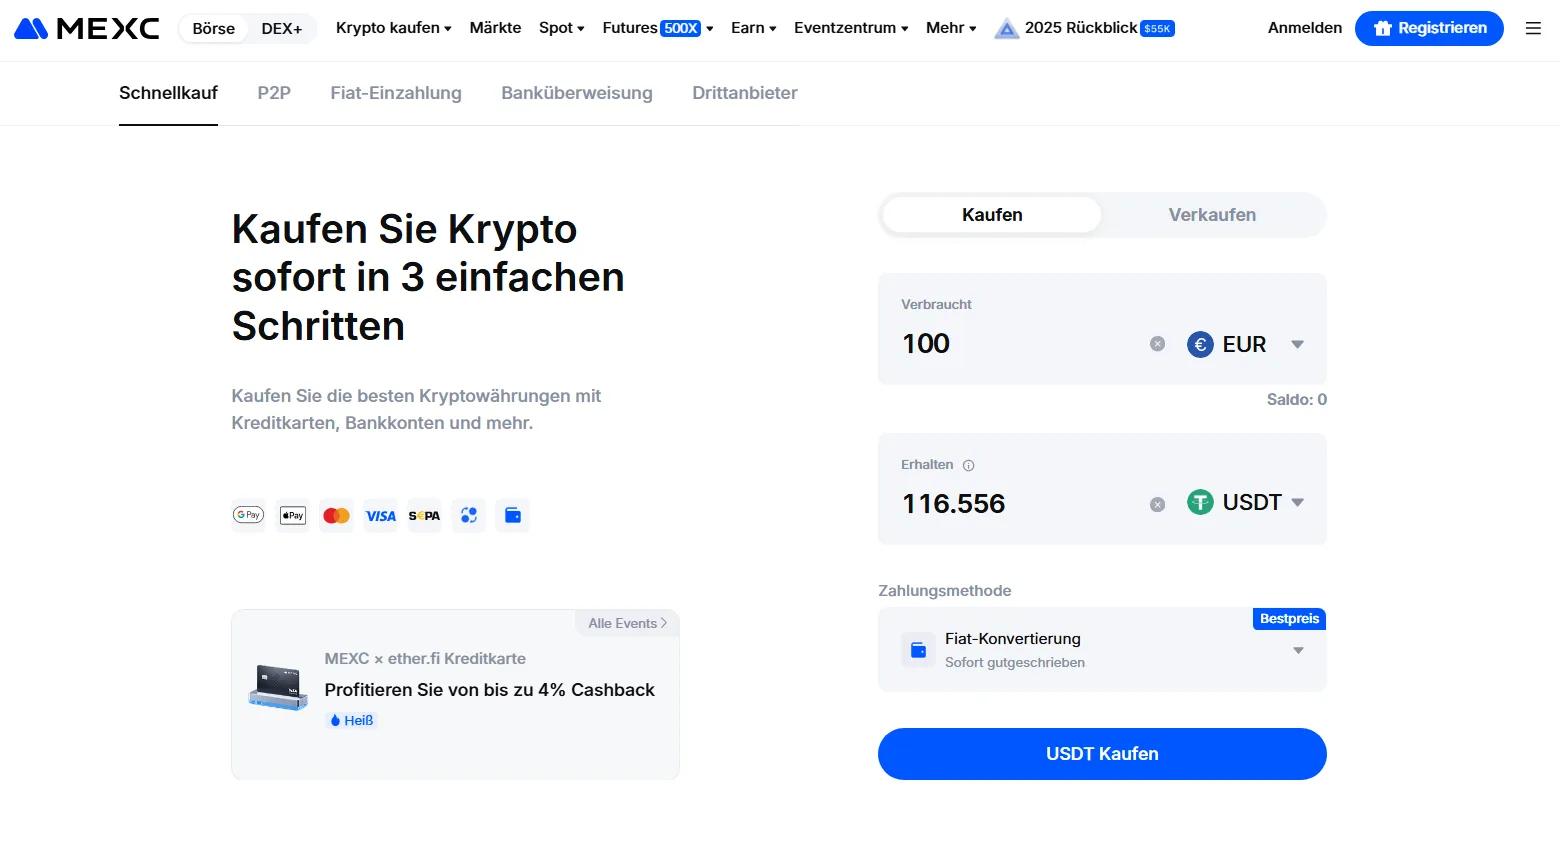Screen dimensions: 1560x862
Task: Click the Apple Pay payment icon
Action: click(293, 515)
